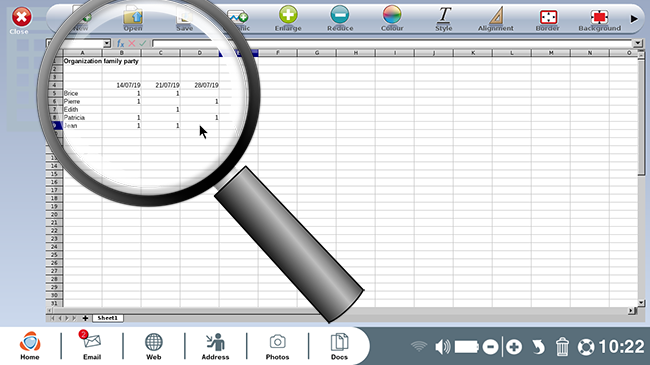The height and width of the screenshot is (365, 650).
Task: Open Email with 2 unread messages
Action: pos(92,346)
